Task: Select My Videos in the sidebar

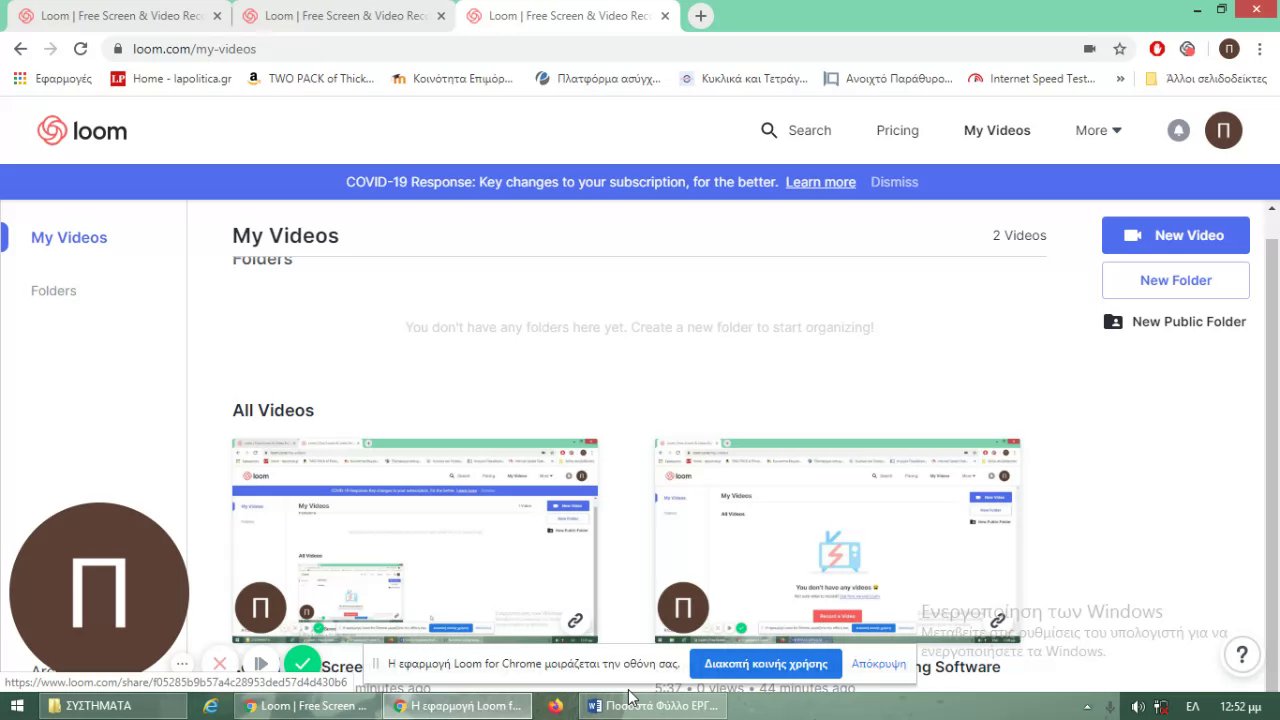Action: coord(69,237)
